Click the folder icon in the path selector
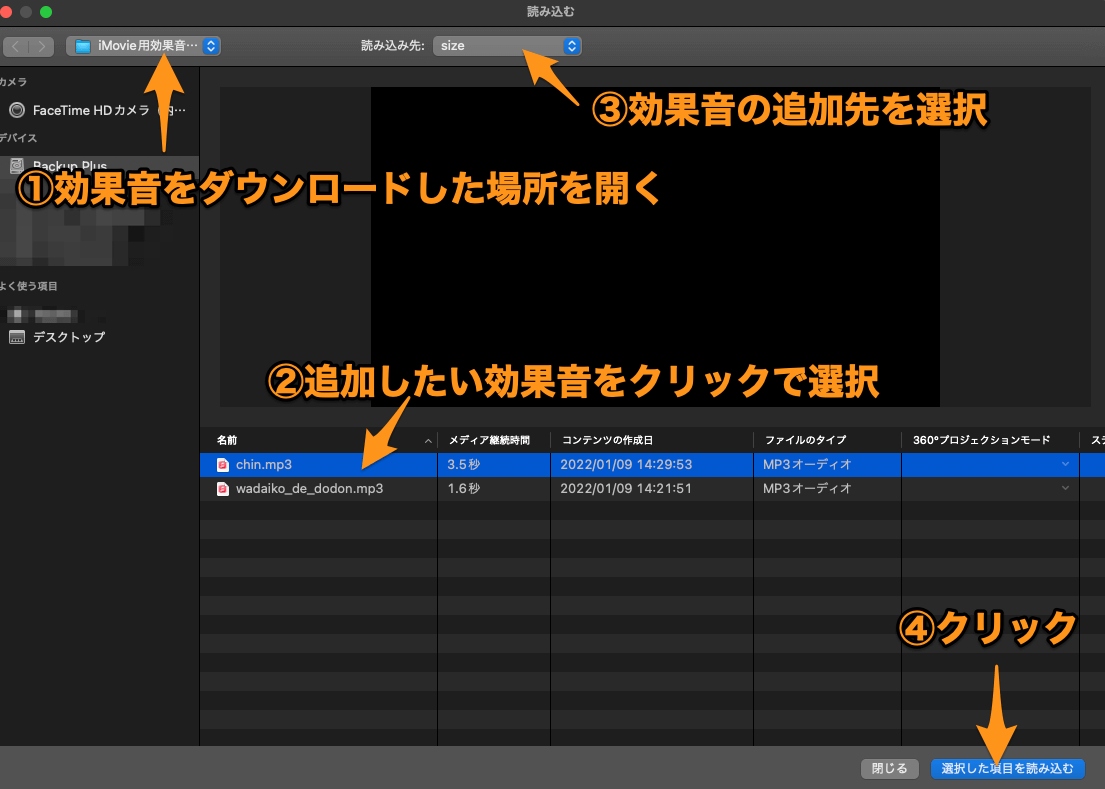The width and height of the screenshot is (1105, 789). click(84, 45)
